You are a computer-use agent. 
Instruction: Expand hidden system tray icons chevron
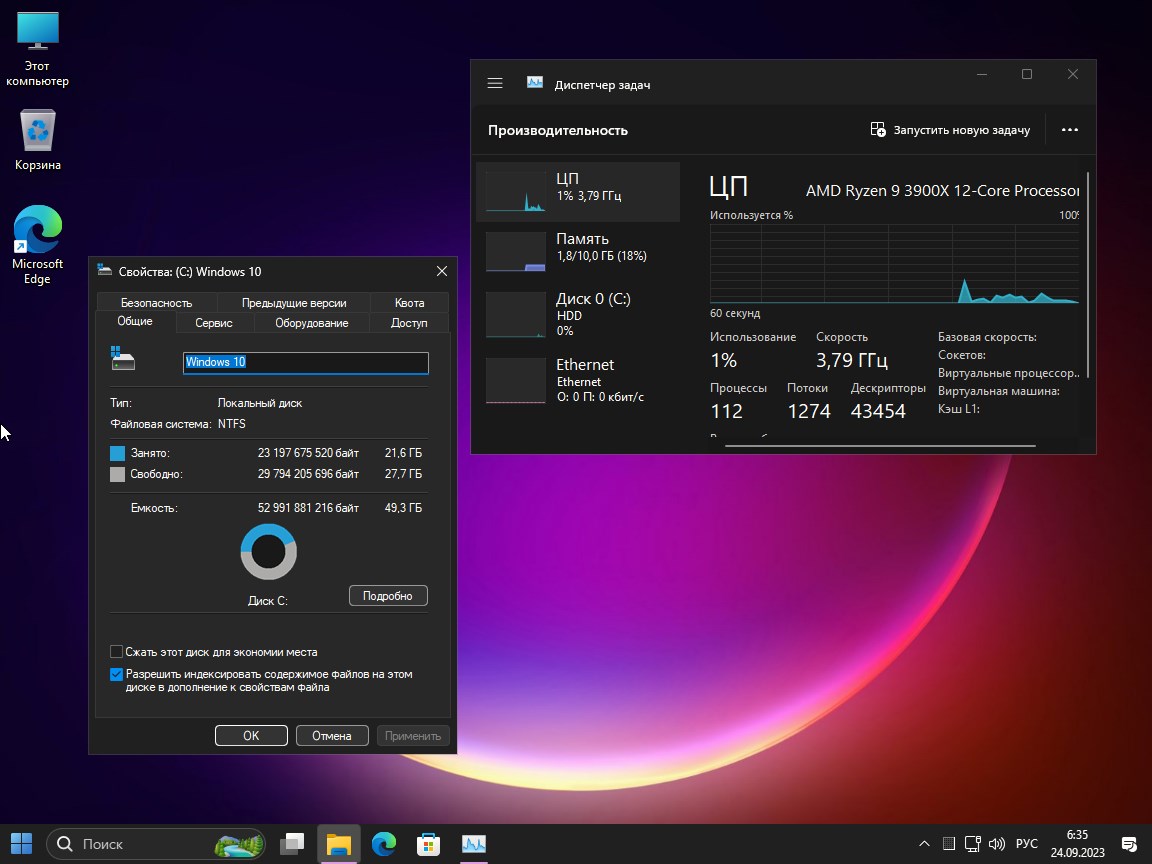coord(924,844)
